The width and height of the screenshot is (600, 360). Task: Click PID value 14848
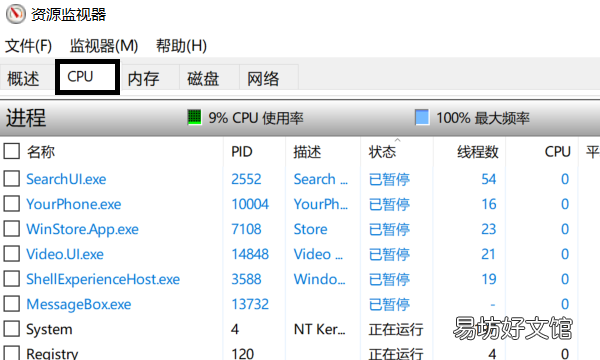[250, 254]
